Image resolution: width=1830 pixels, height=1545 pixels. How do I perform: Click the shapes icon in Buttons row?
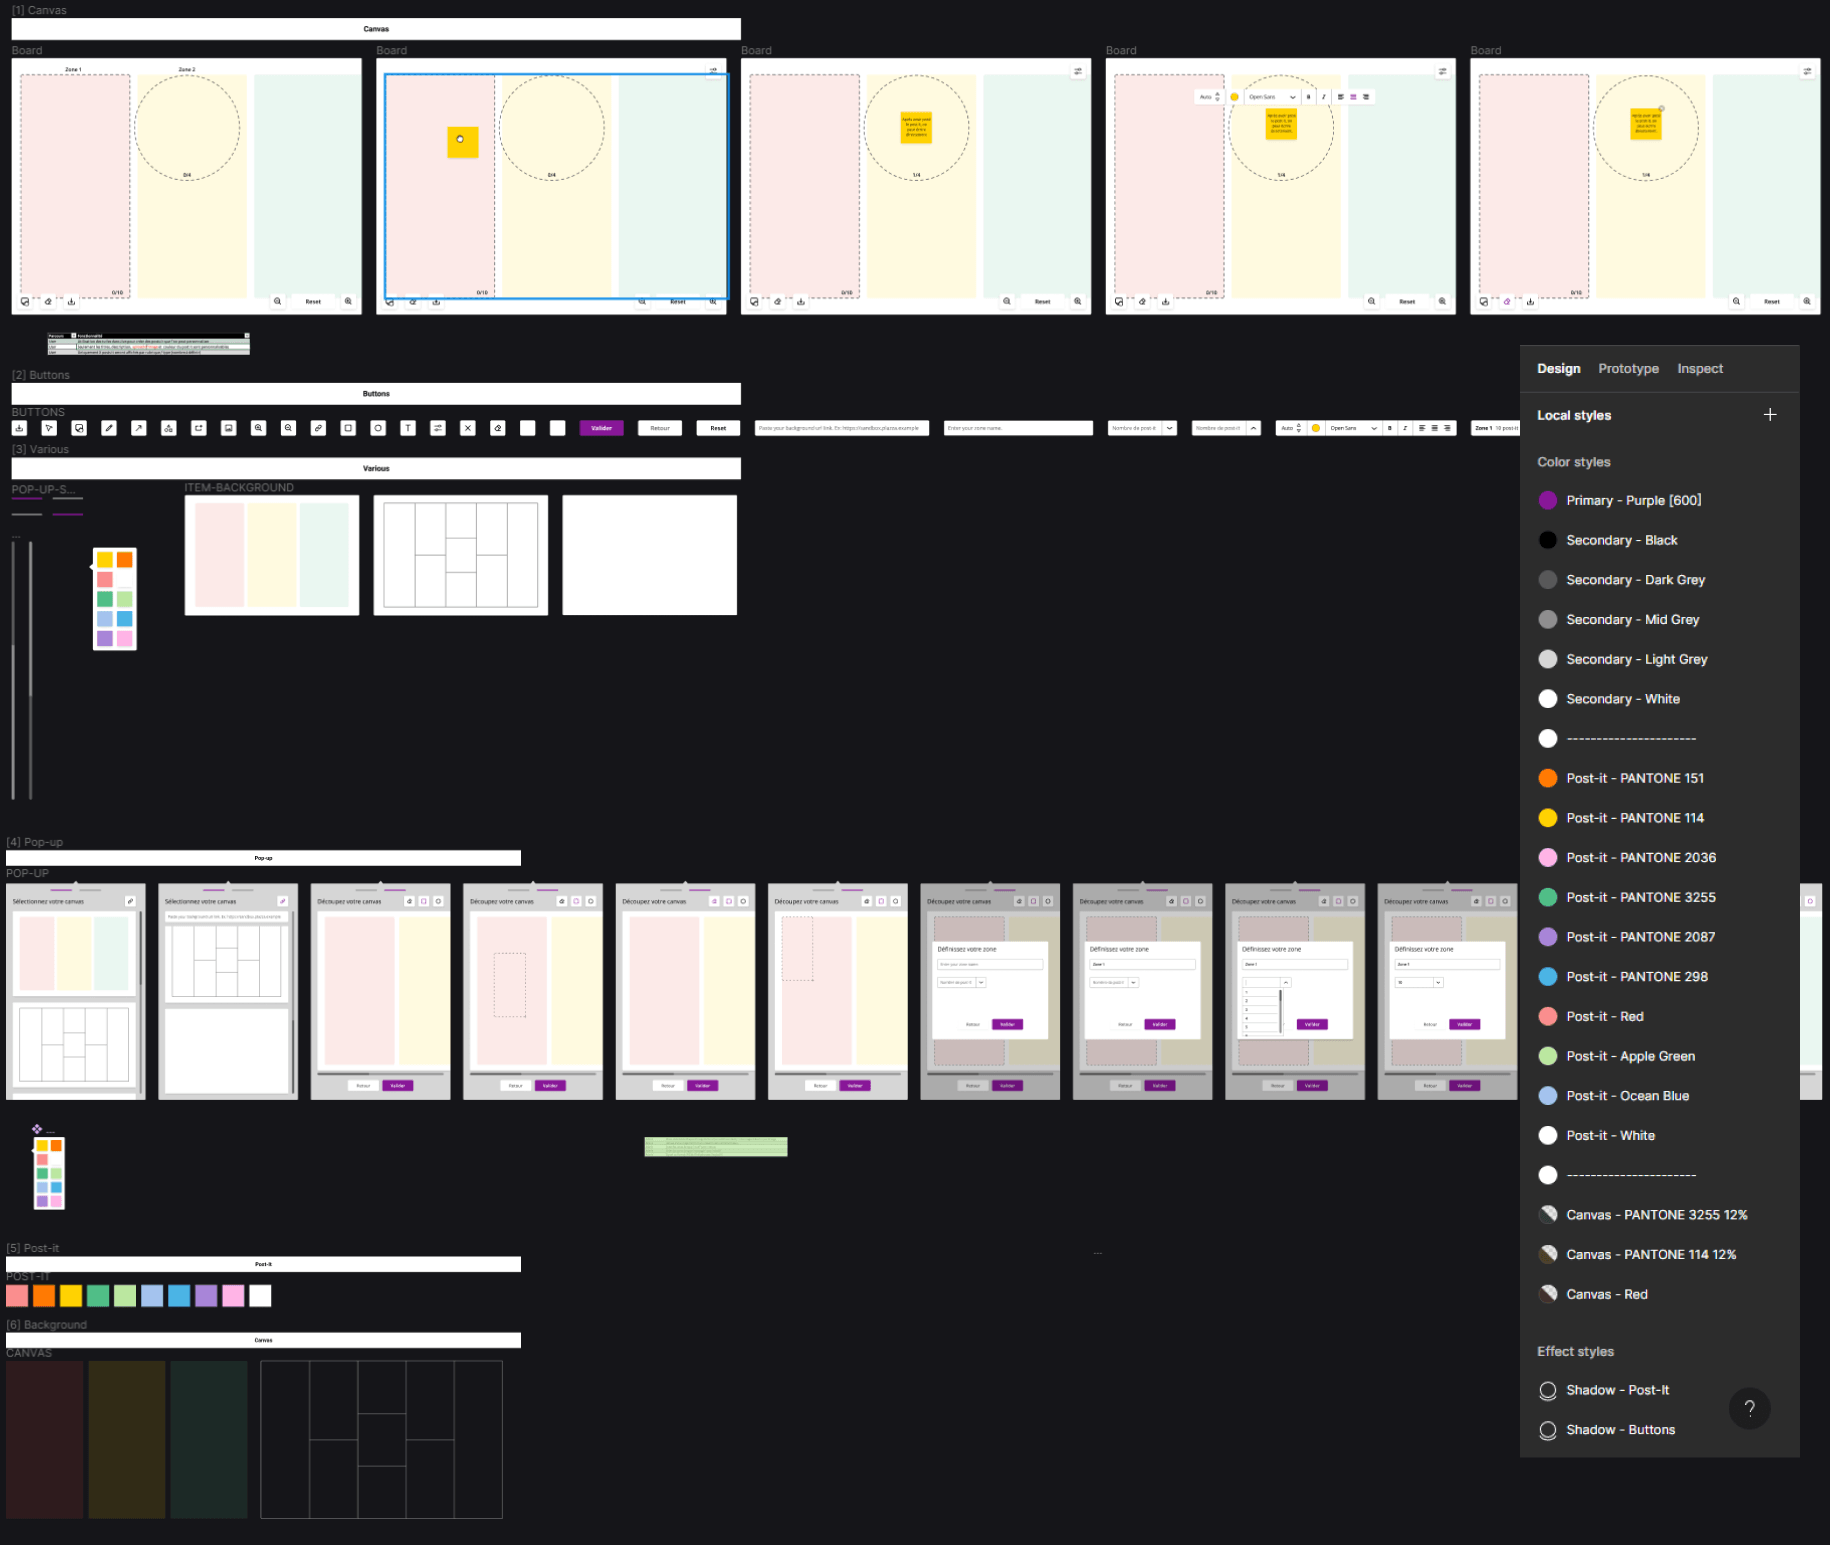point(169,428)
